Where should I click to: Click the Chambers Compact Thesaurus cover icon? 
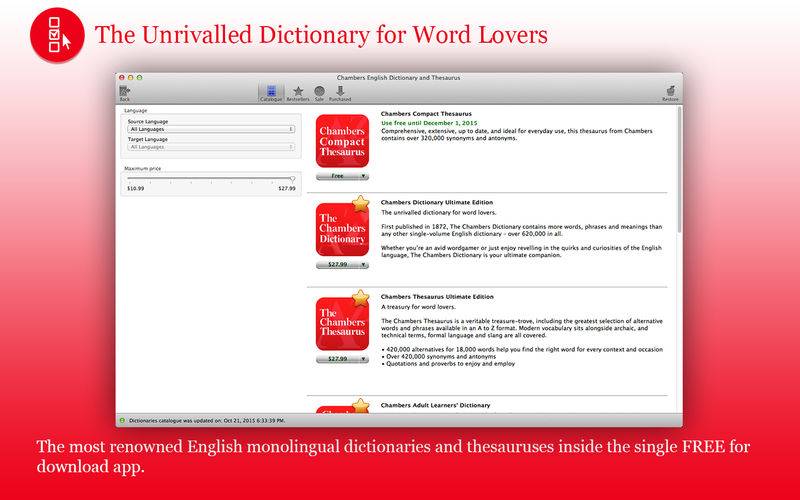(x=342, y=143)
